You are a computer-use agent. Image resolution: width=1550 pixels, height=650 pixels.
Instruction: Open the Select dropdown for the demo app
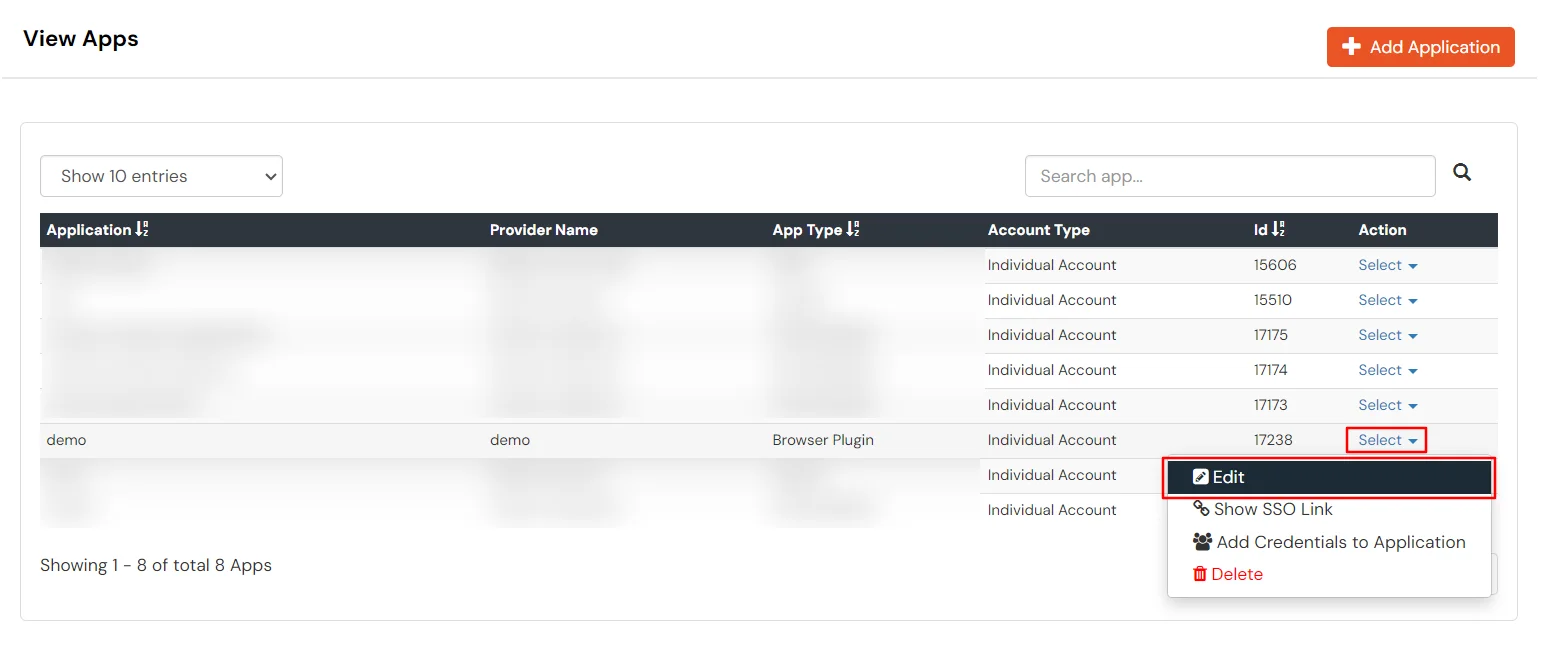[1385, 440]
